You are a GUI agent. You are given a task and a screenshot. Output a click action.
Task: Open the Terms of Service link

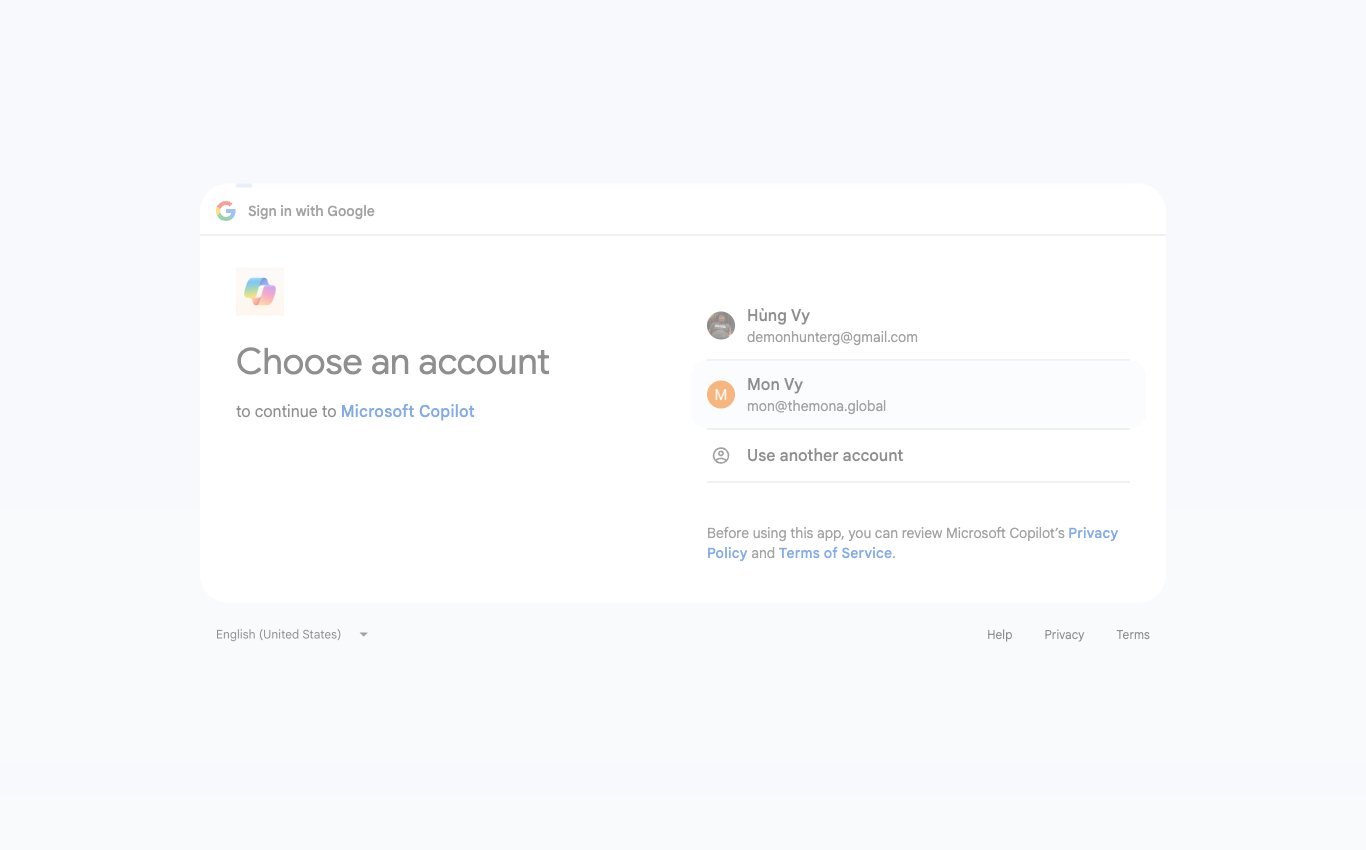pyautogui.click(x=835, y=553)
